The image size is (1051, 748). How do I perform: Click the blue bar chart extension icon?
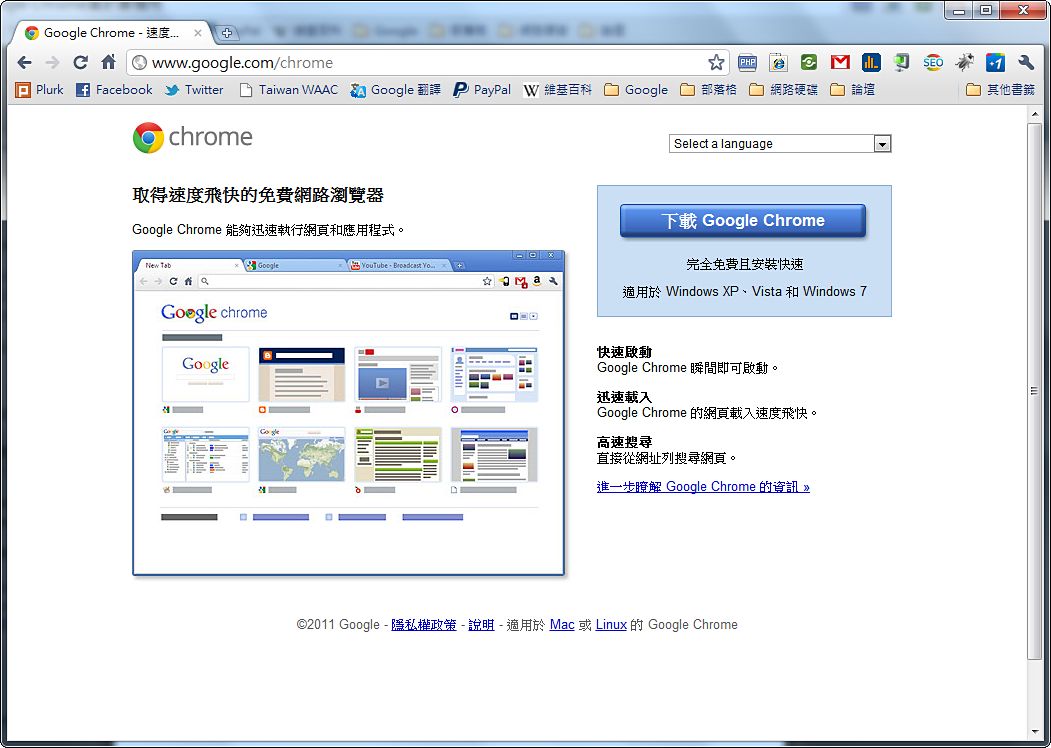tap(871, 62)
